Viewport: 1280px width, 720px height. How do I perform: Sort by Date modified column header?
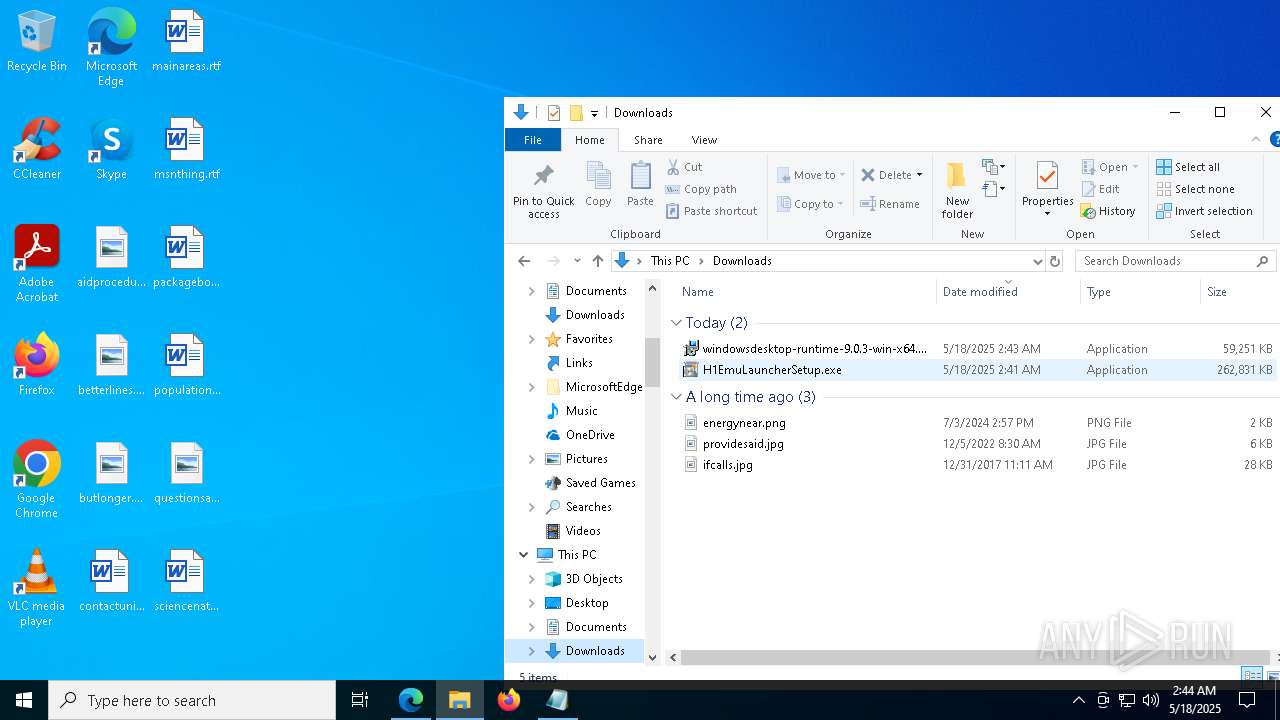[980, 292]
